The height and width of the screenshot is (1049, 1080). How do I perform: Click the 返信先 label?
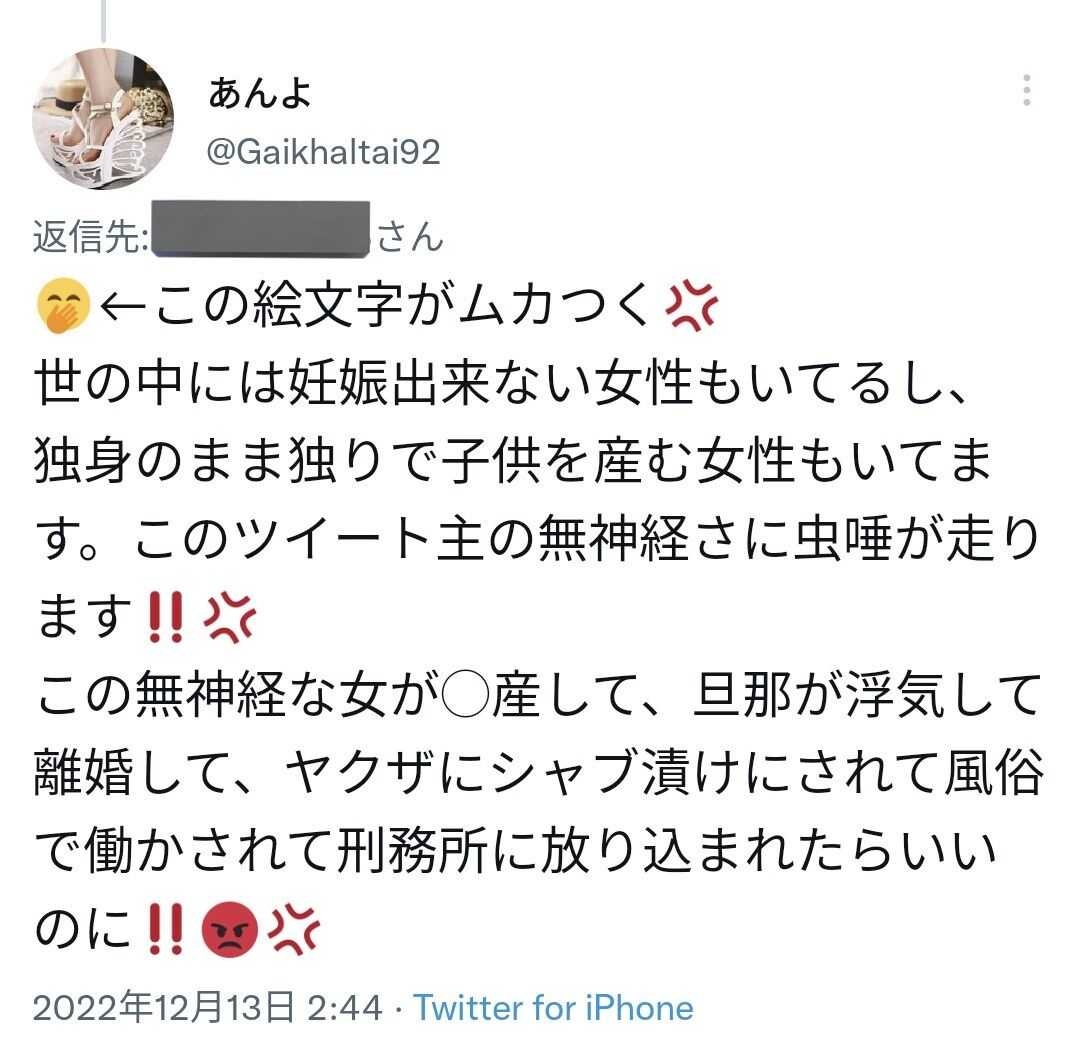pyautogui.click(x=90, y=236)
